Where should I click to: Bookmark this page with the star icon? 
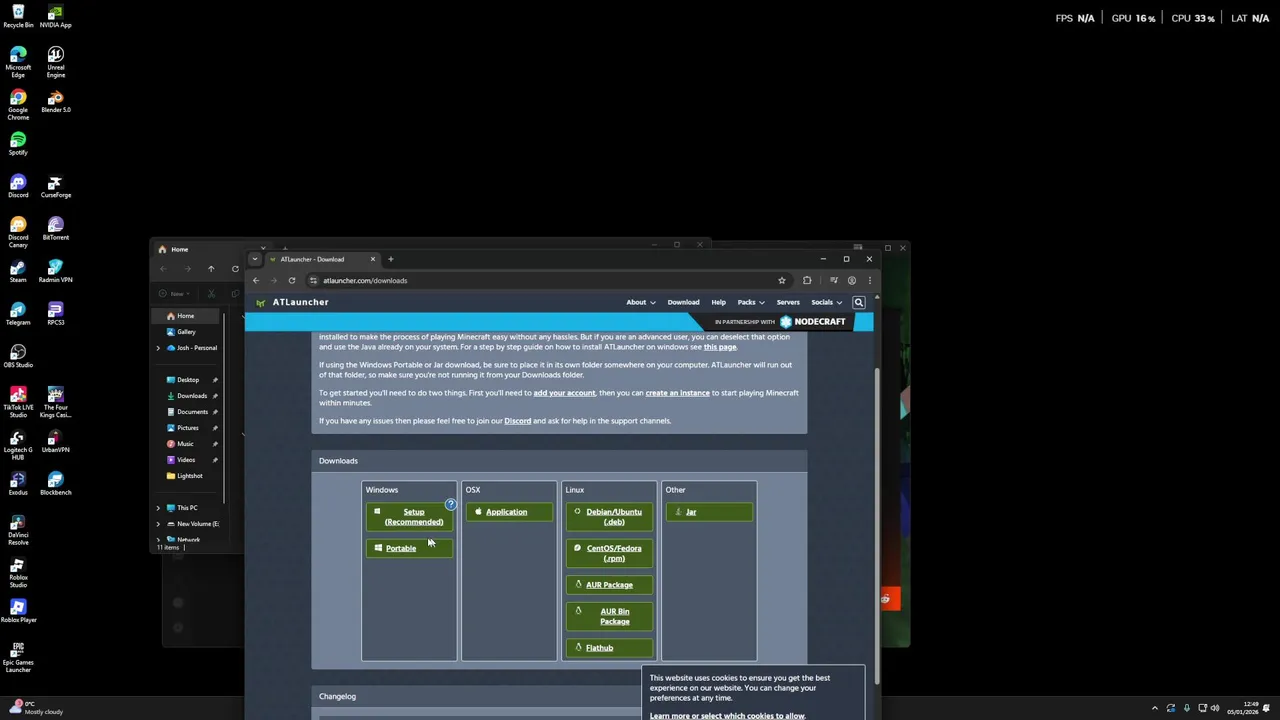coord(782,280)
